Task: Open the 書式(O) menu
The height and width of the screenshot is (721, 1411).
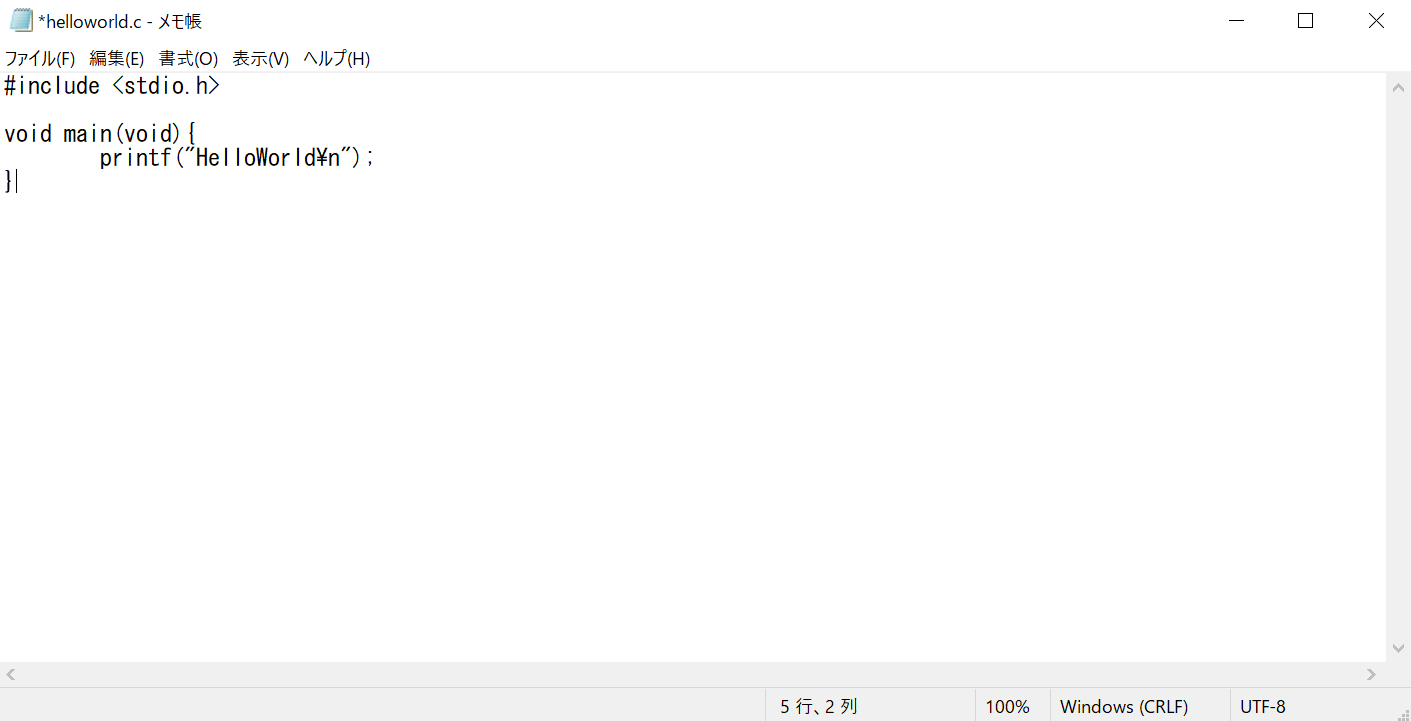Action: (x=188, y=59)
